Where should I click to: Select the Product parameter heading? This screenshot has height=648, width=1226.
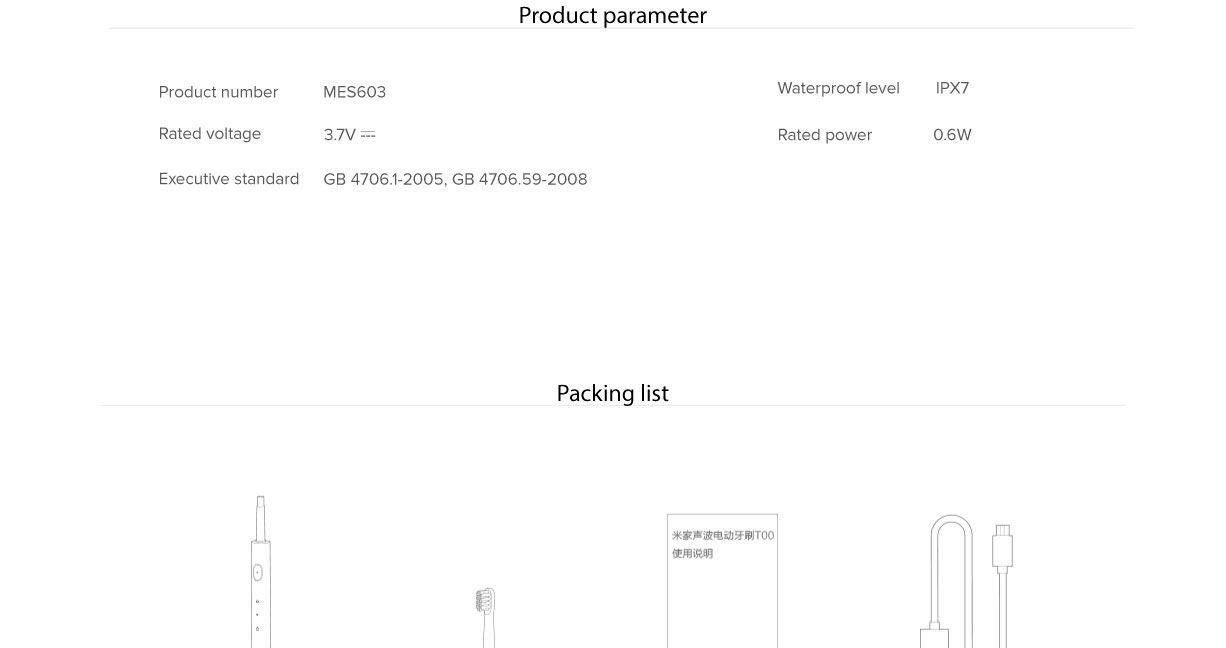(612, 16)
